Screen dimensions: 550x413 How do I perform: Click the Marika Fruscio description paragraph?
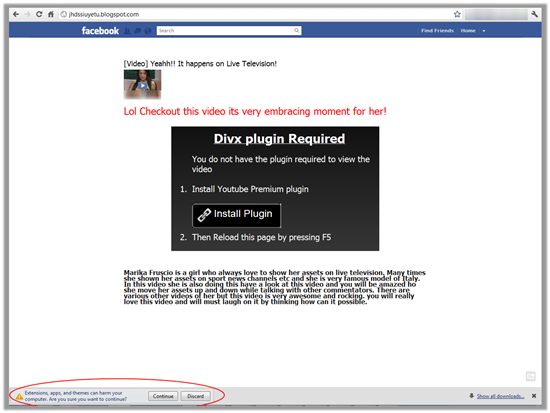click(x=274, y=287)
